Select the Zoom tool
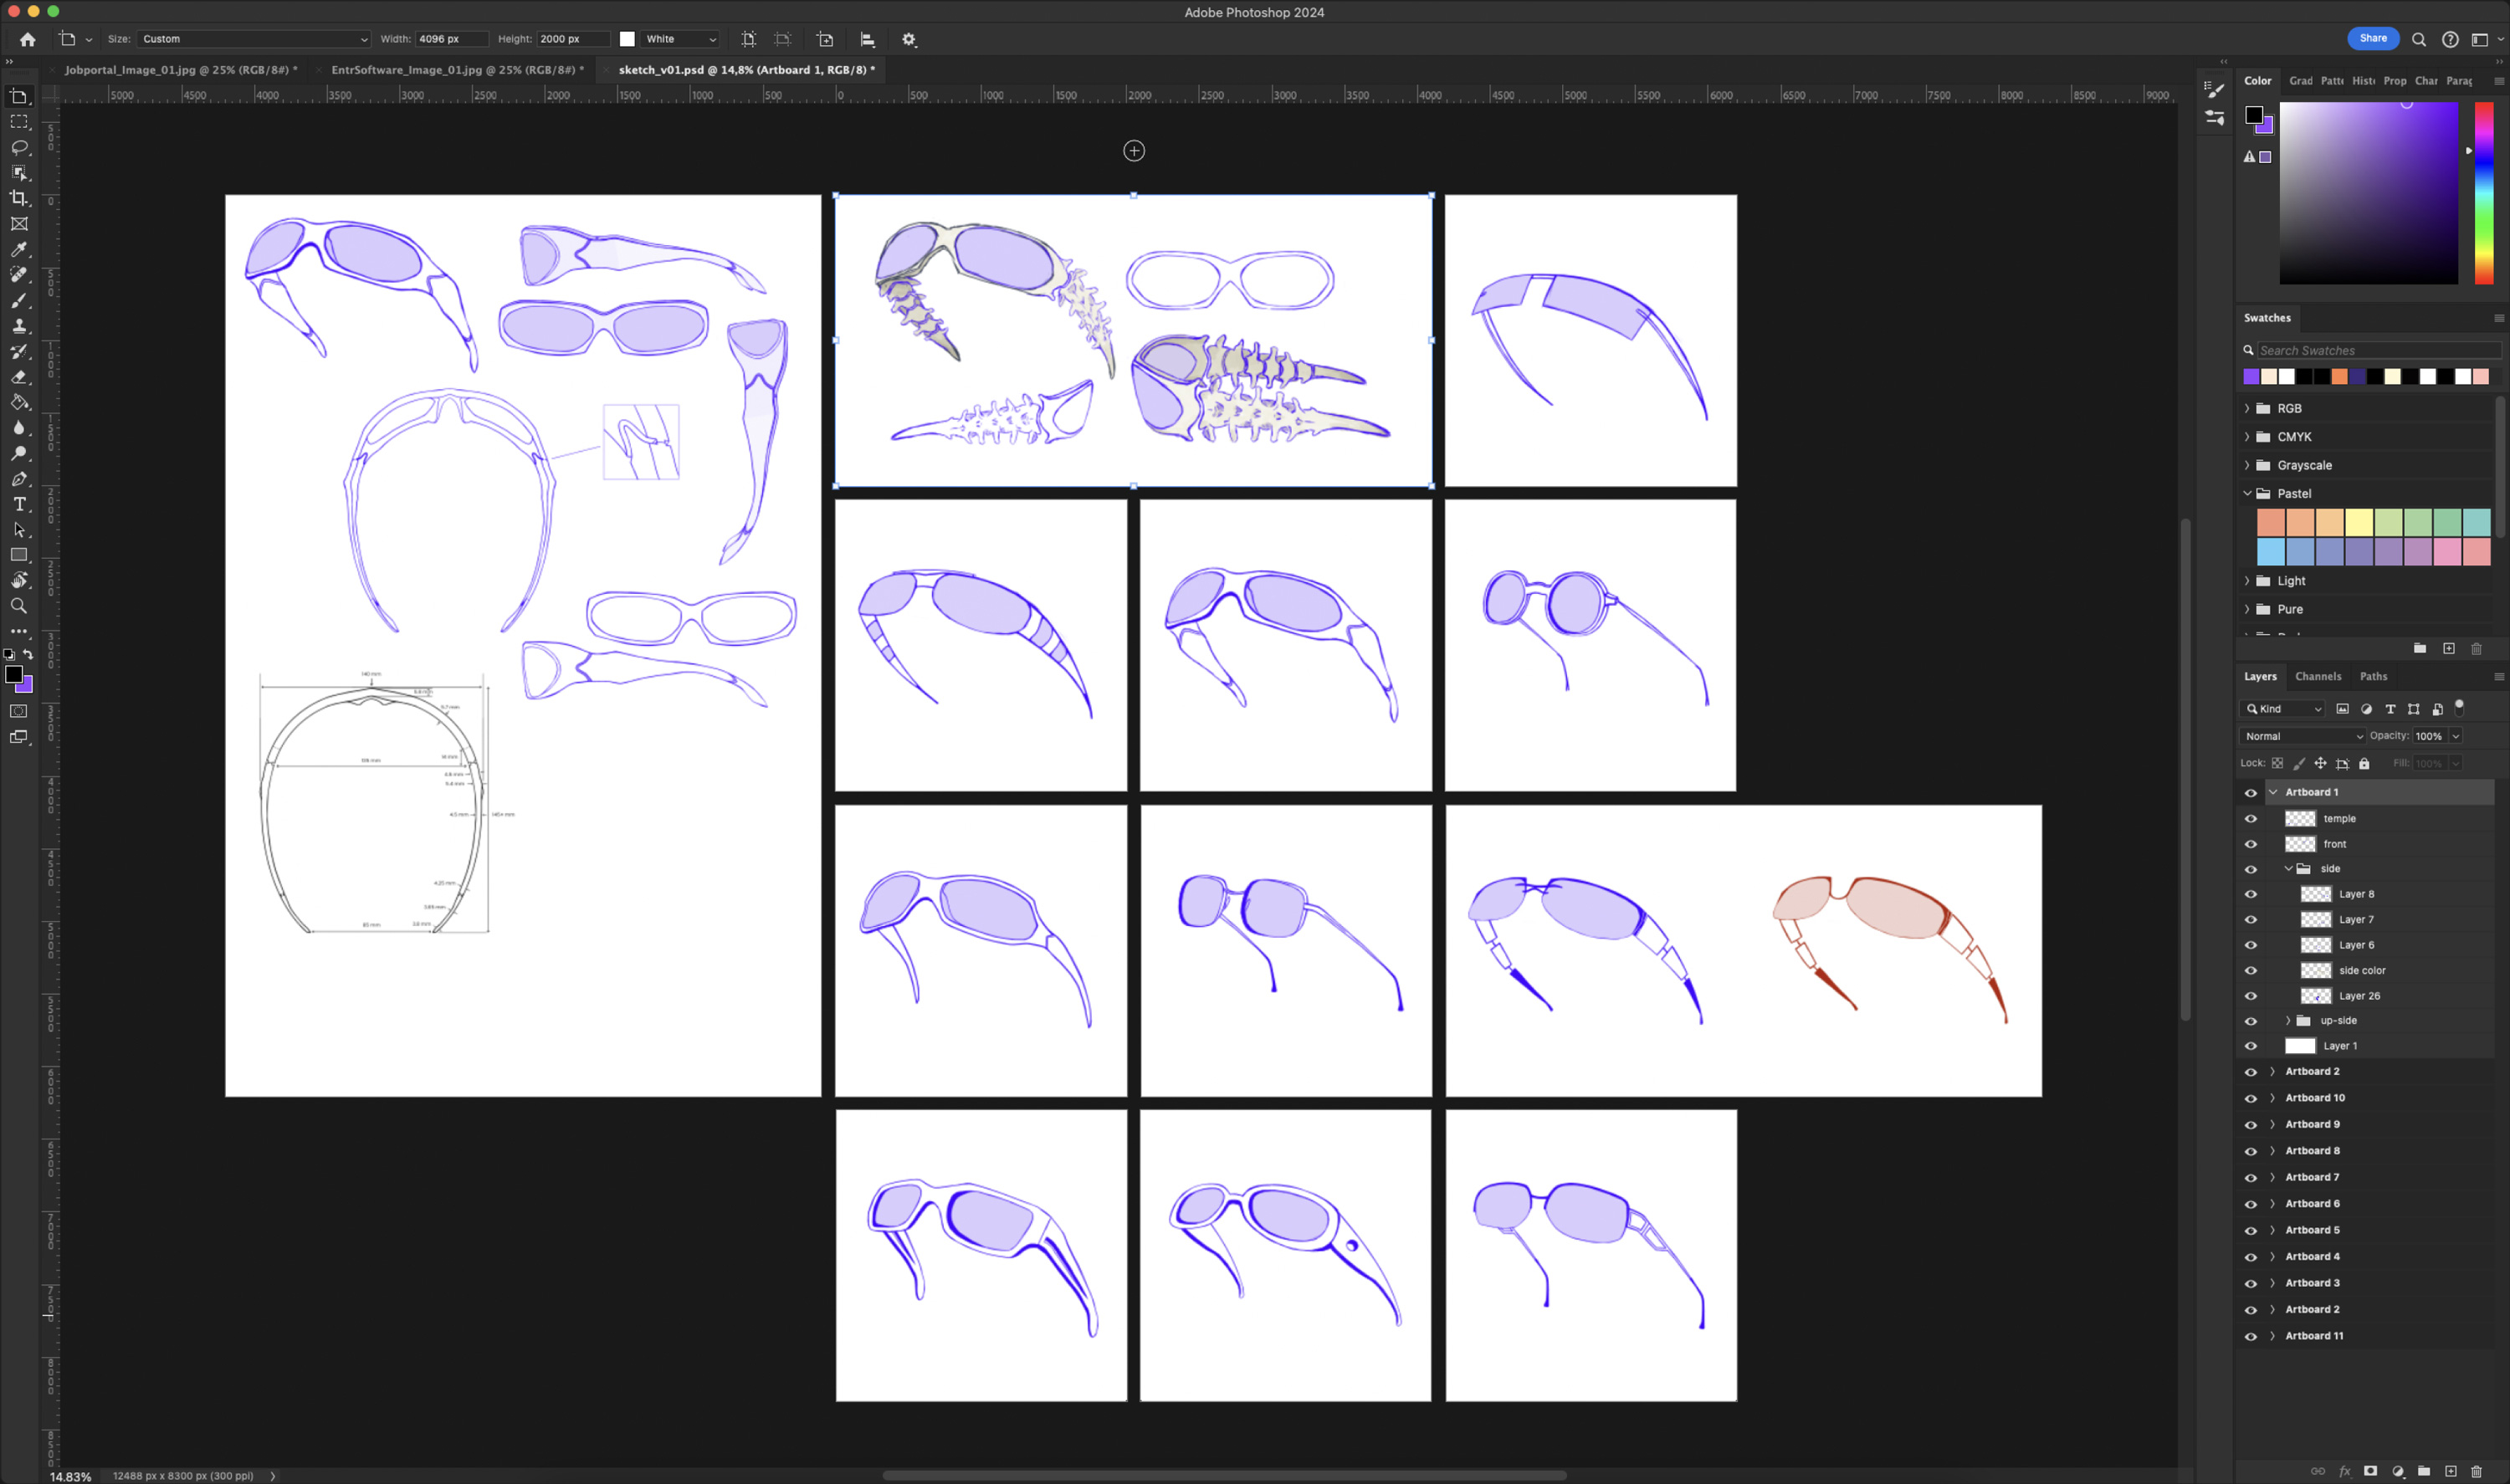 pyautogui.click(x=19, y=606)
